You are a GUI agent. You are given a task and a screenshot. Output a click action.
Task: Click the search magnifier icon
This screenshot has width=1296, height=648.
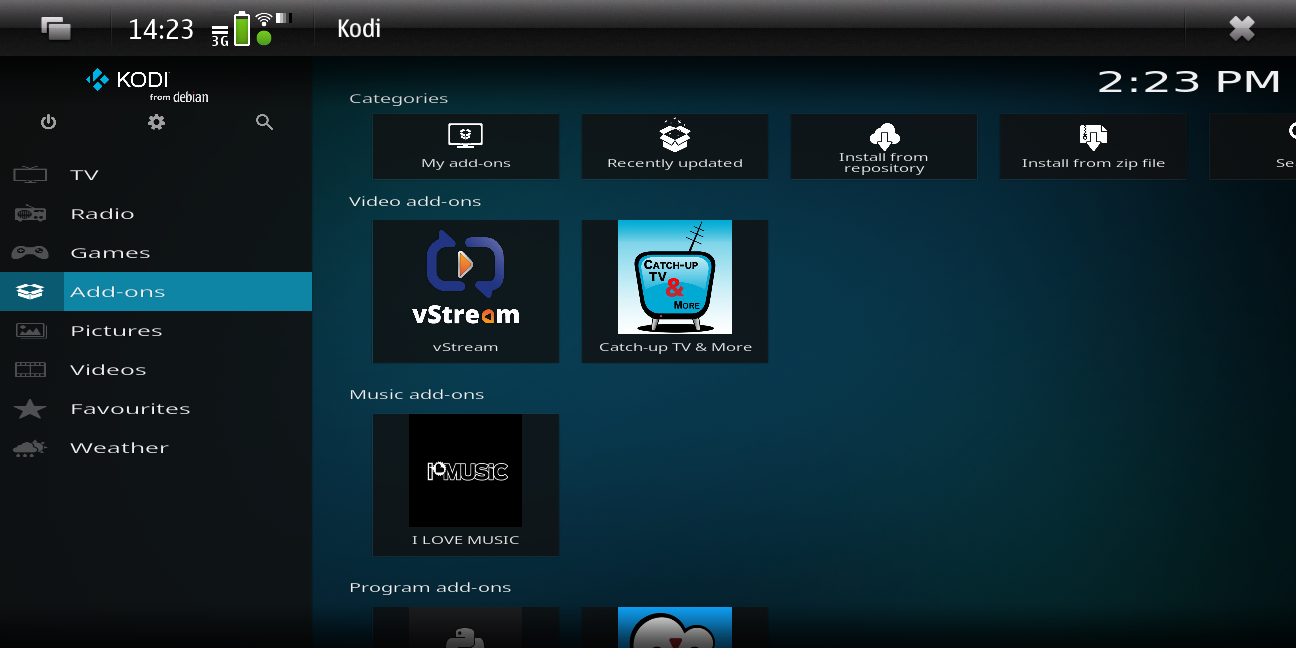(x=264, y=122)
